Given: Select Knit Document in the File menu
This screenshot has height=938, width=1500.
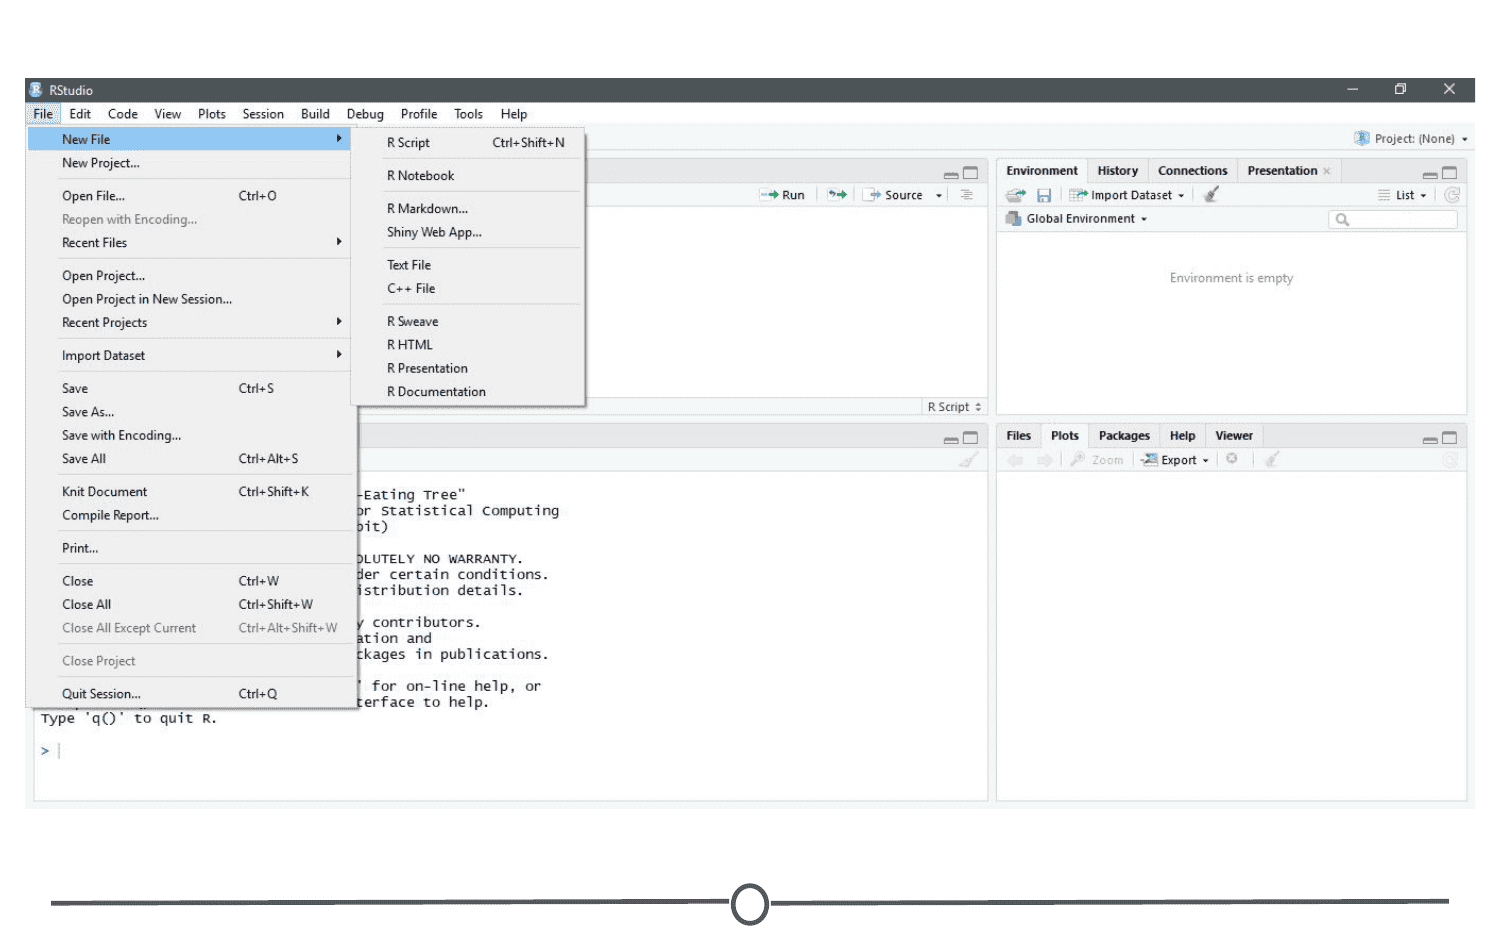Looking at the screenshot, I should [189, 492].
